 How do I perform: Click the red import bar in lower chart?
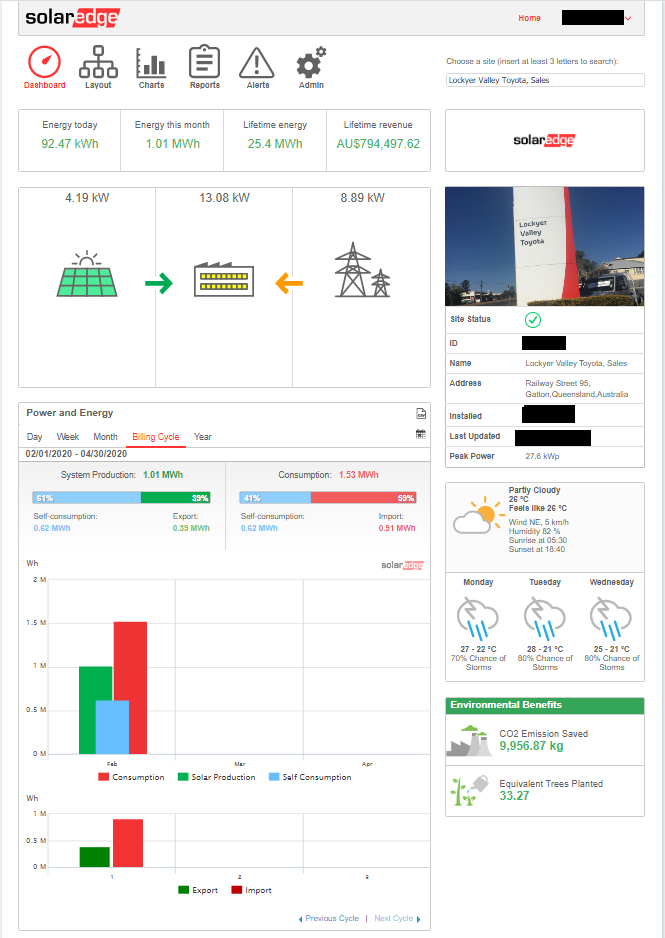coord(128,843)
